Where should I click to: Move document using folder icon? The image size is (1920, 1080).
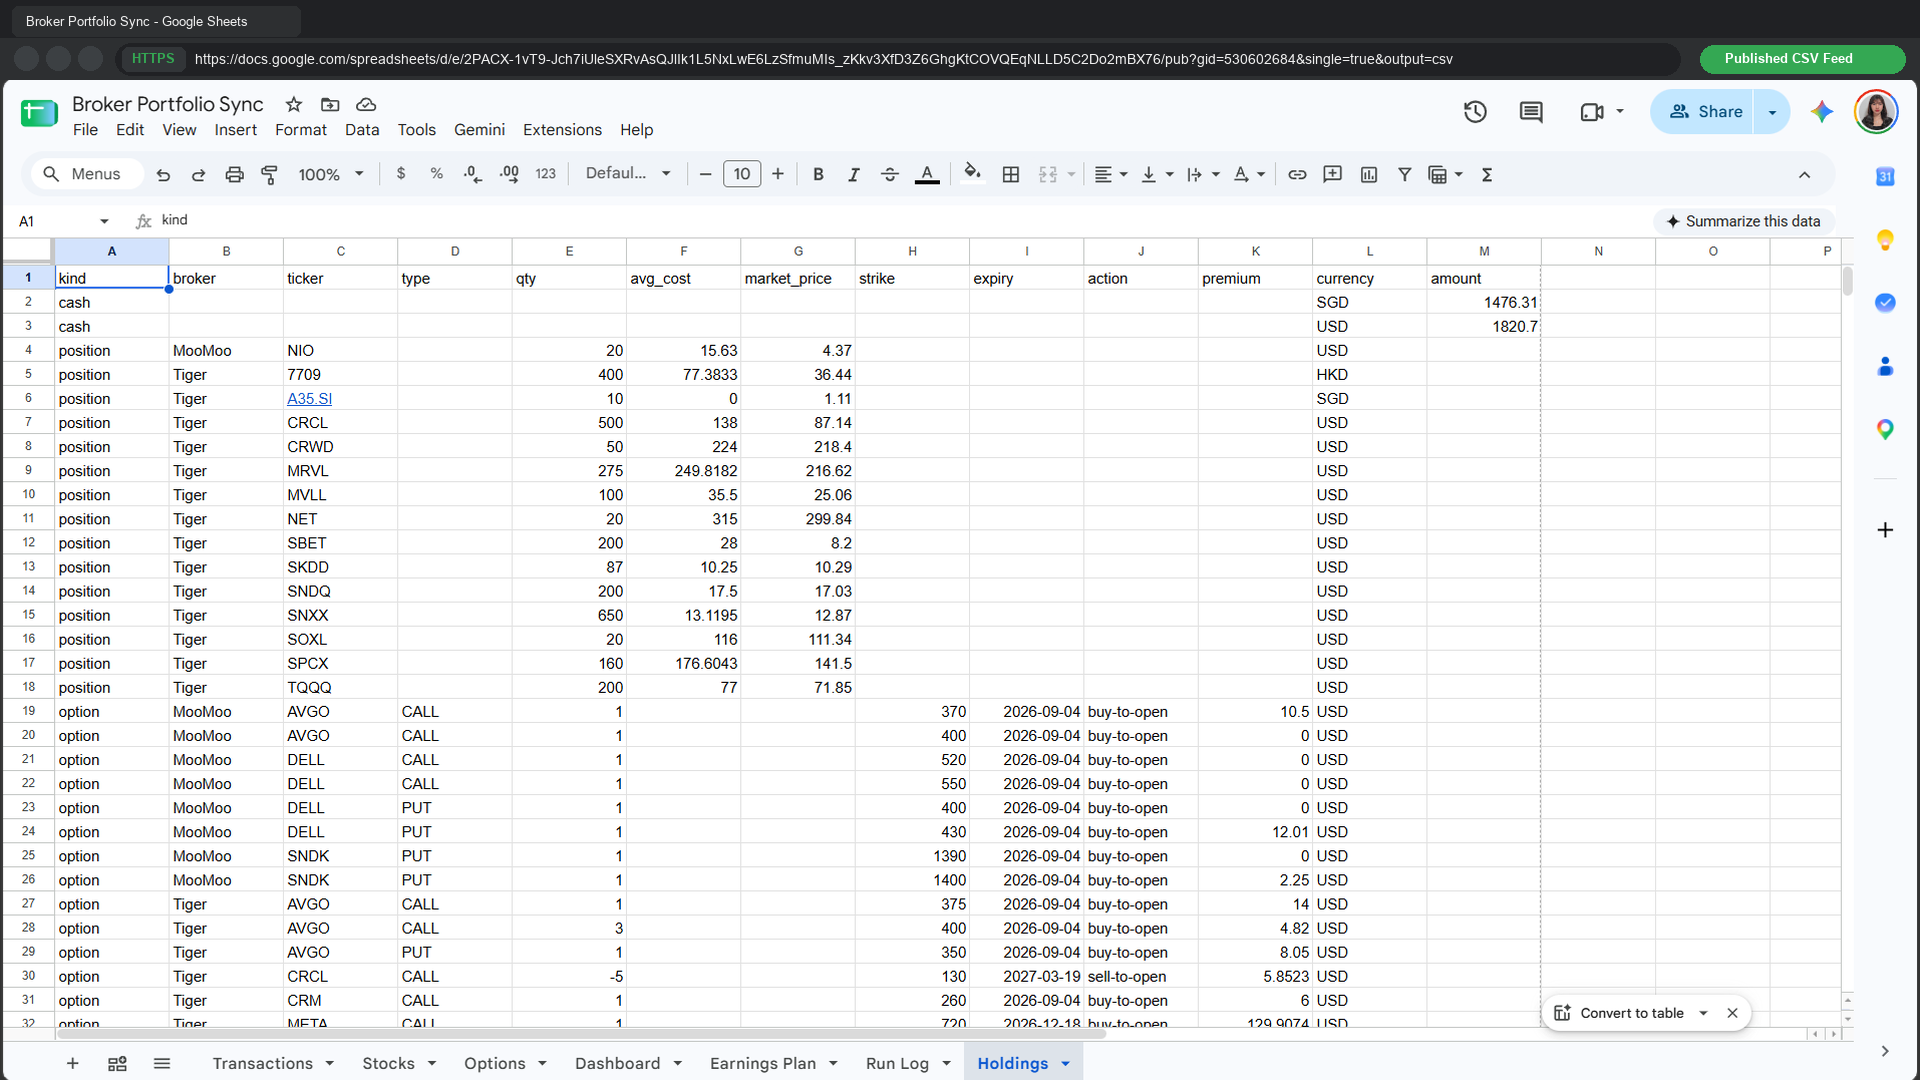click(330, 104)
